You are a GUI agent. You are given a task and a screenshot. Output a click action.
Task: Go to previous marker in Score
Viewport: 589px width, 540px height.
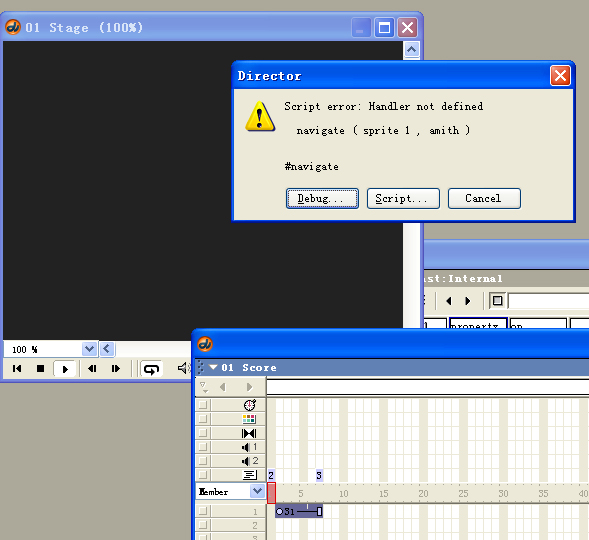(223, 387)
